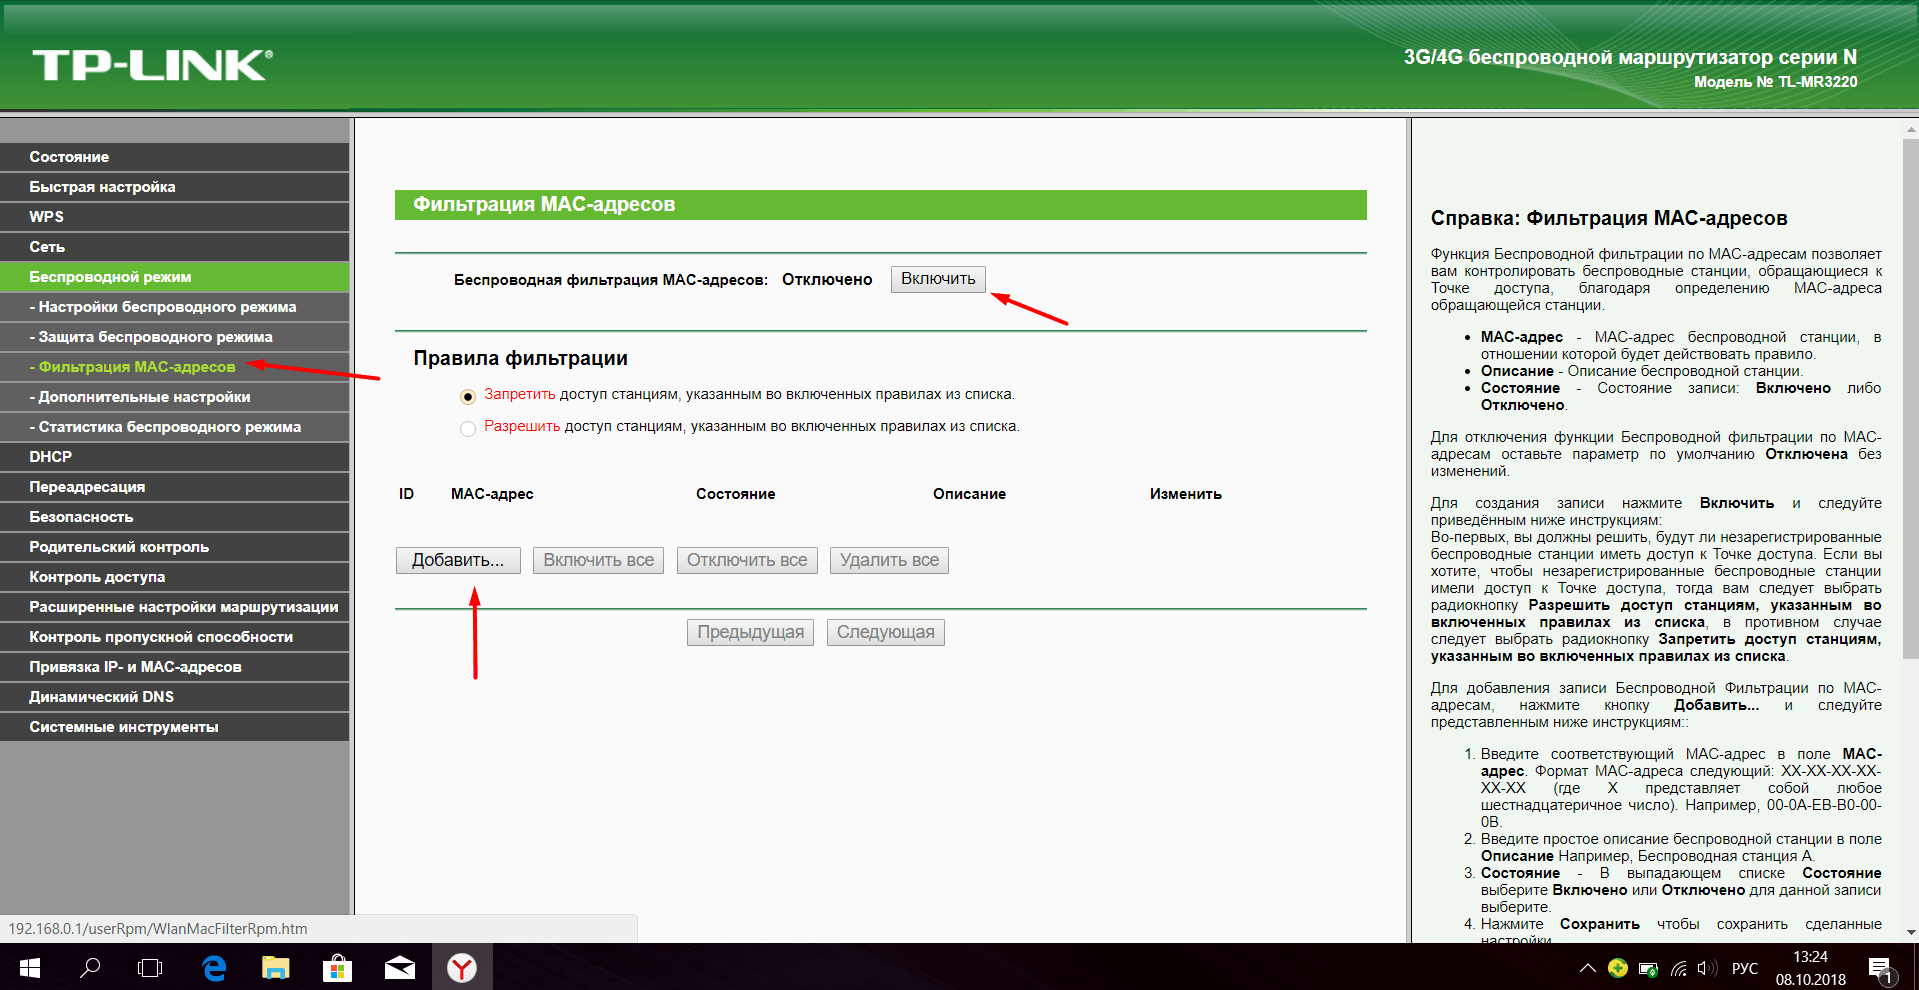1919x990 pixels.
Task: Click the help panel scrollbar down arrow
Action: pos(1911,932)
